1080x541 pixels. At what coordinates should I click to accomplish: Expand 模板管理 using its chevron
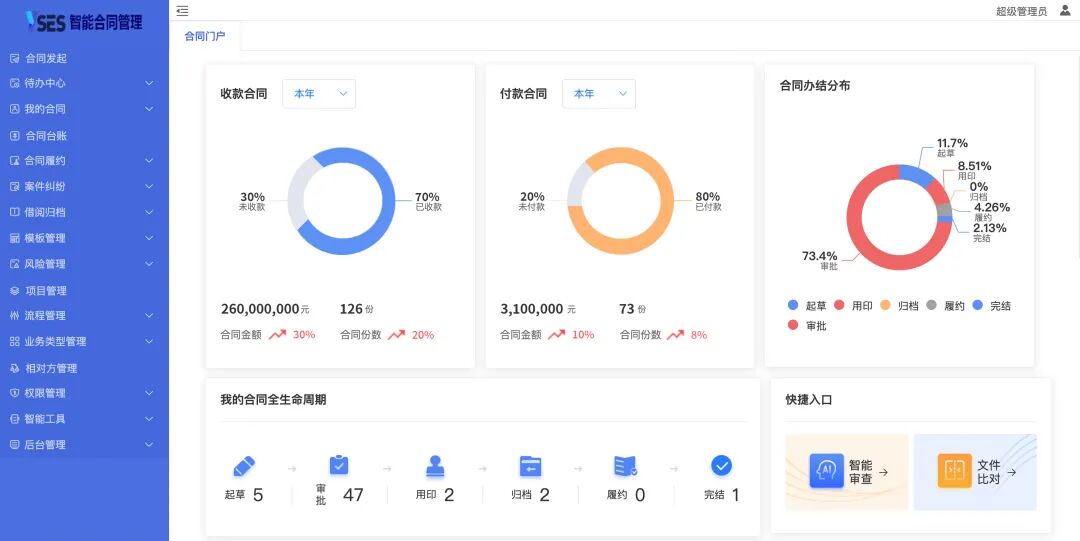149,238
